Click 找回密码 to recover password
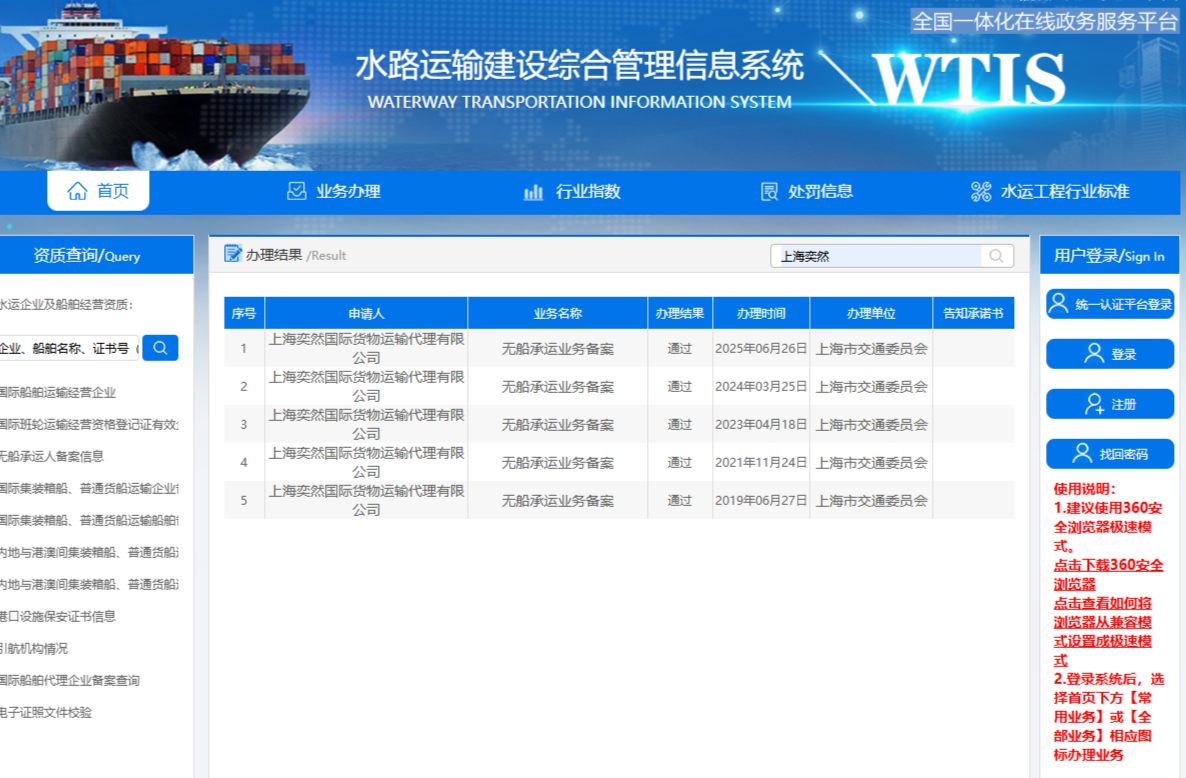The image size is (1186, 778). coord(1110,453)
